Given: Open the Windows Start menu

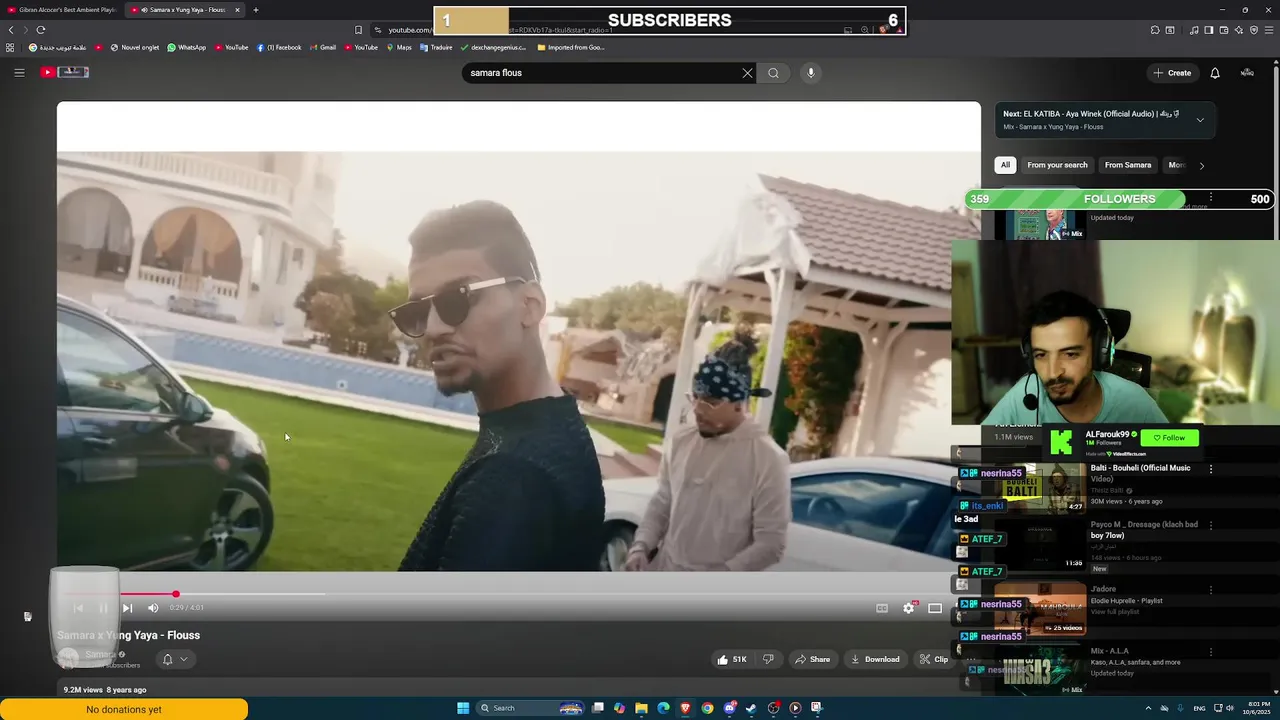Looking at the screenshot, I should click(x=463, y=708).
